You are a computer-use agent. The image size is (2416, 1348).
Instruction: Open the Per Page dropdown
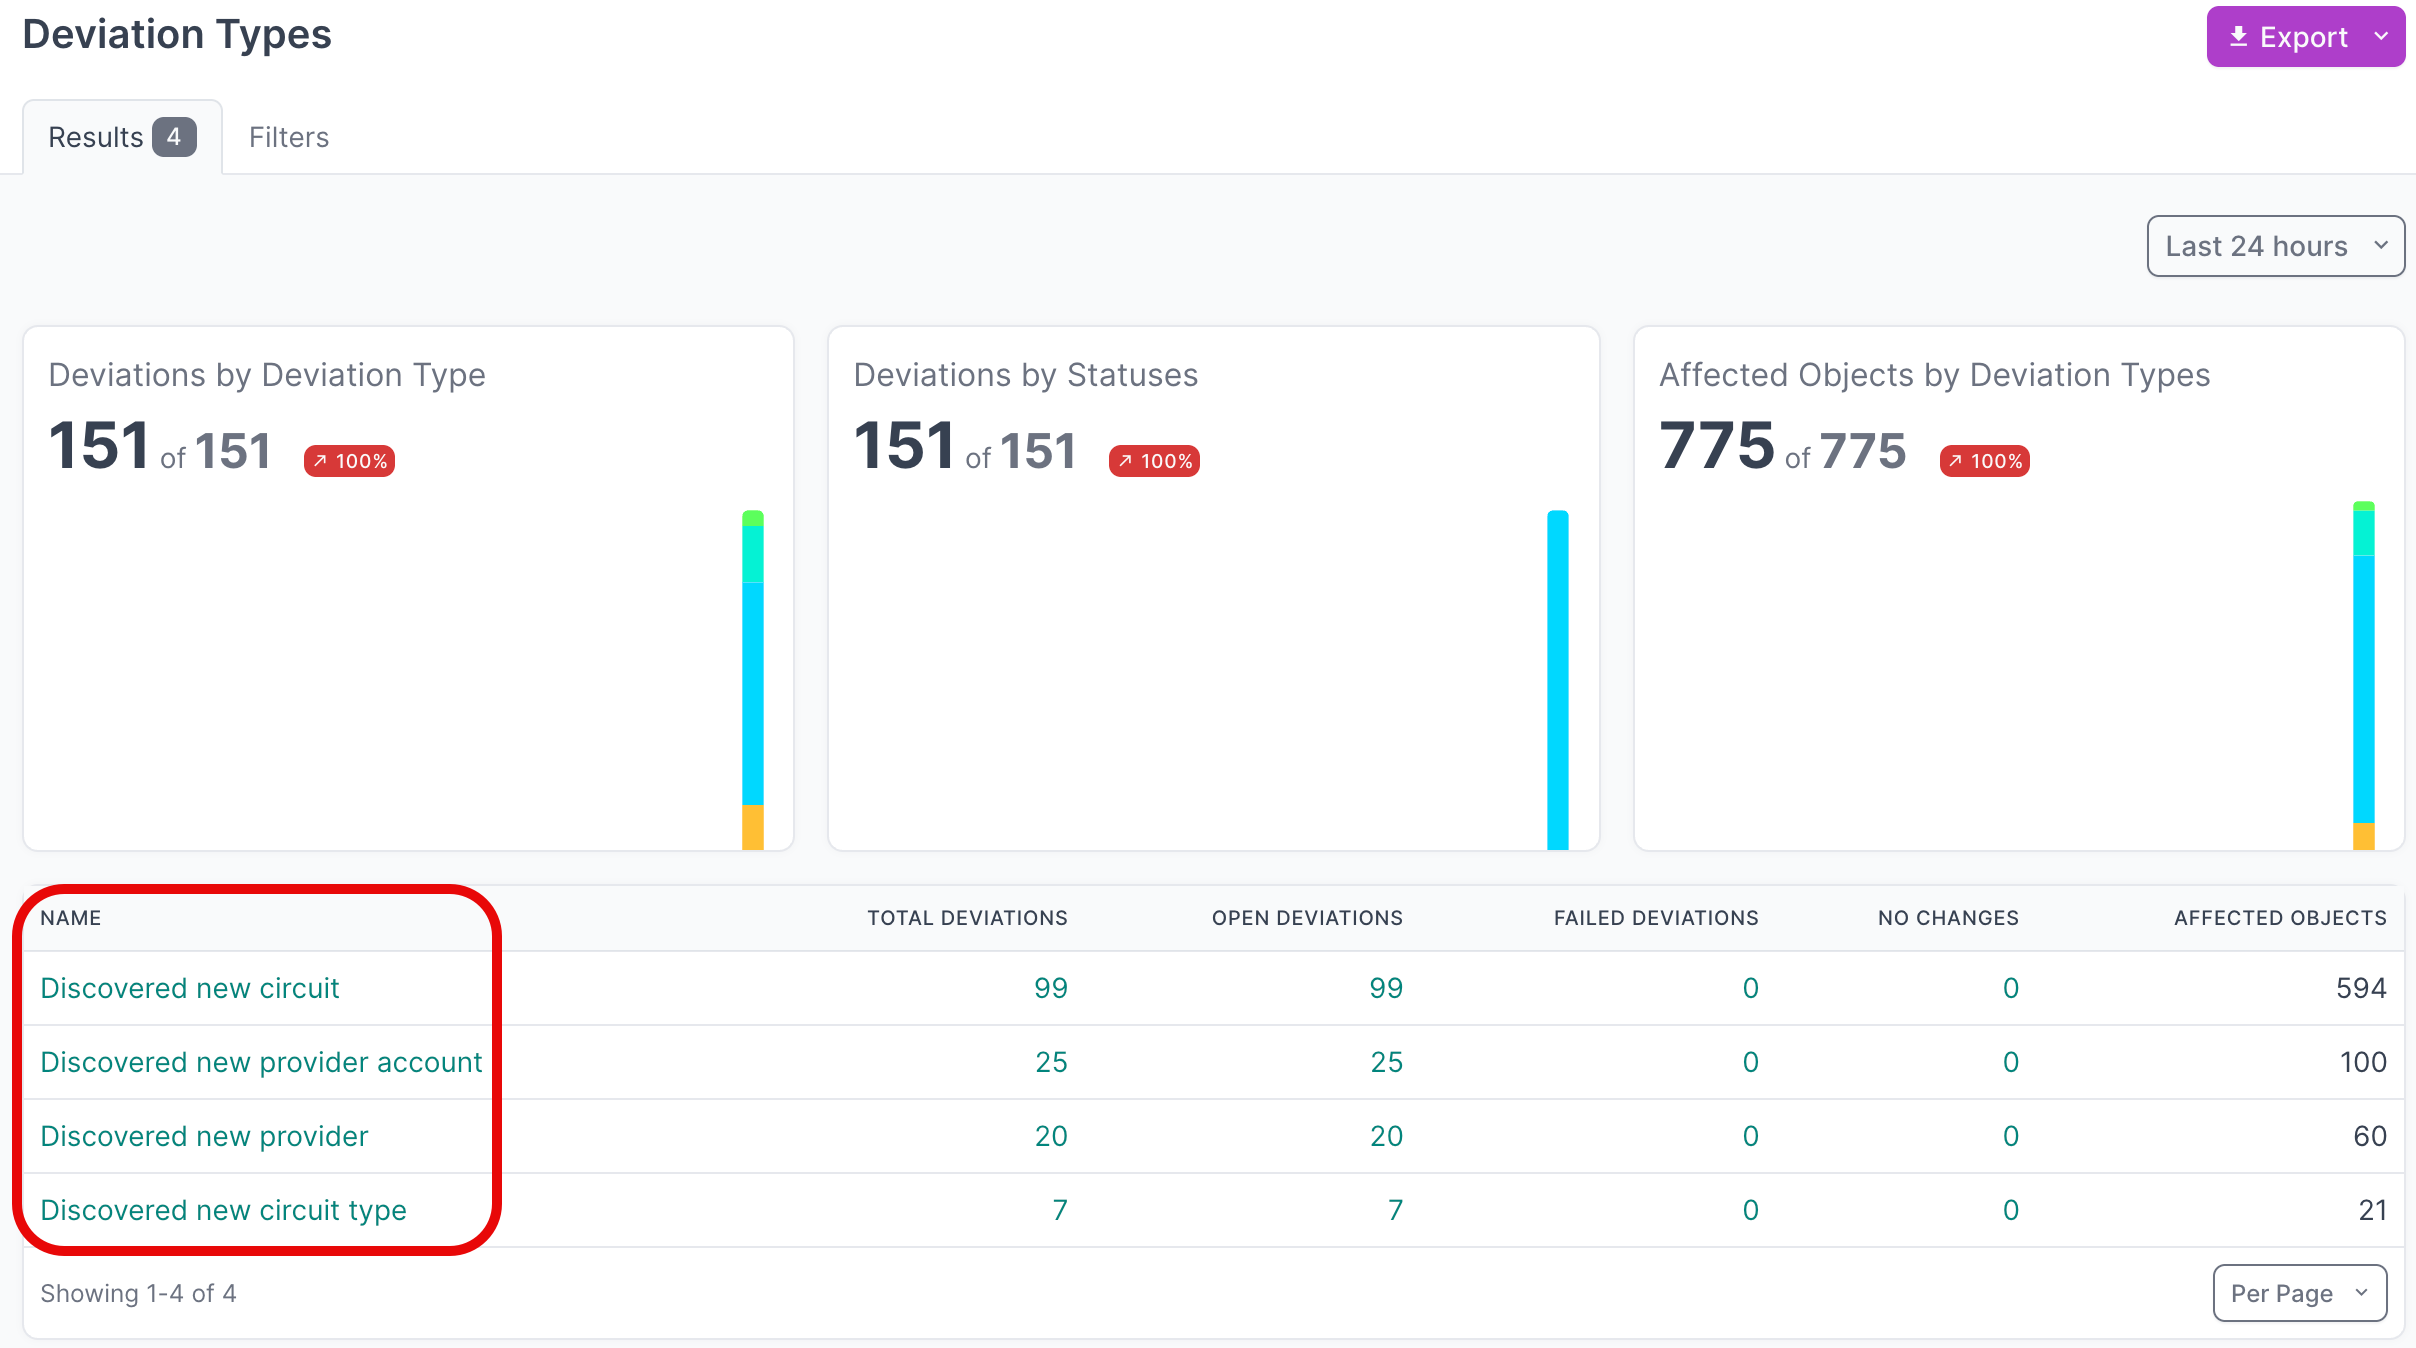coord(2299,1292)
